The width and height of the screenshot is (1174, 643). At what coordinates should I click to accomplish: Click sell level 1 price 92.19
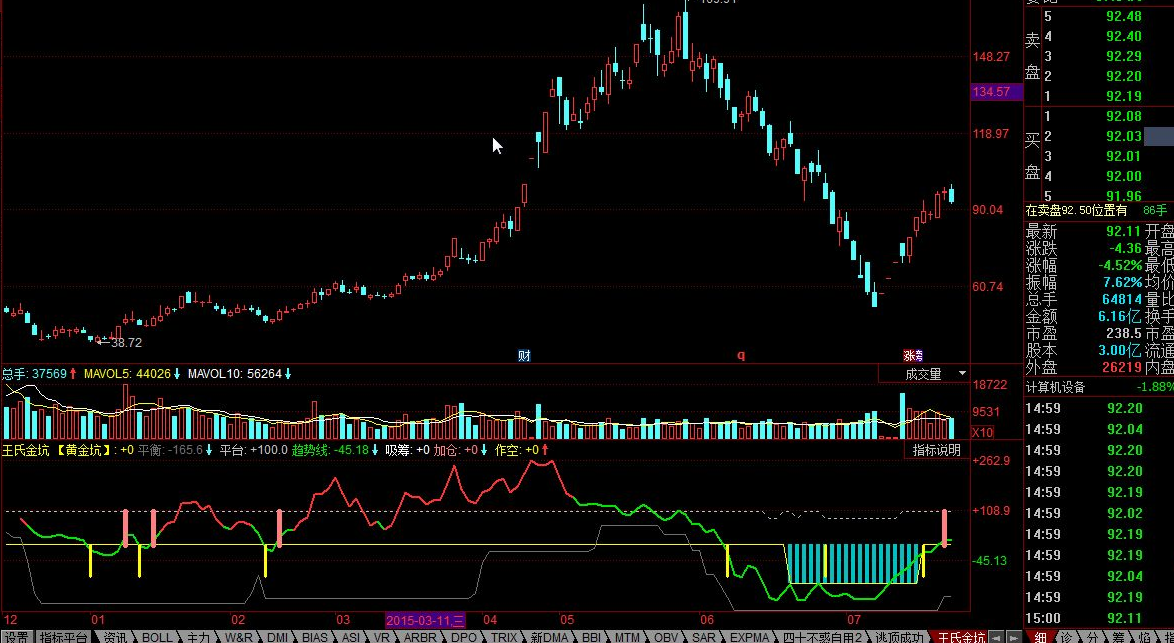[1123, 96]
